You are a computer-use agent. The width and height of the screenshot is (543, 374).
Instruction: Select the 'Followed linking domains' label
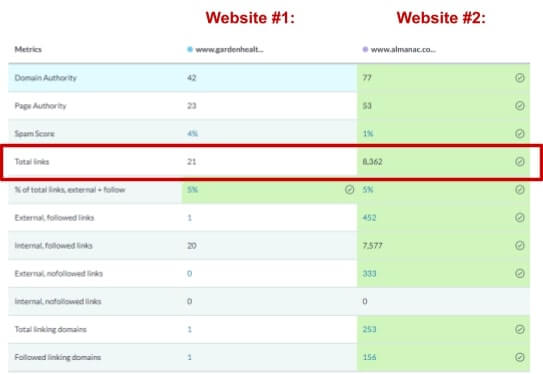[57, 357]
